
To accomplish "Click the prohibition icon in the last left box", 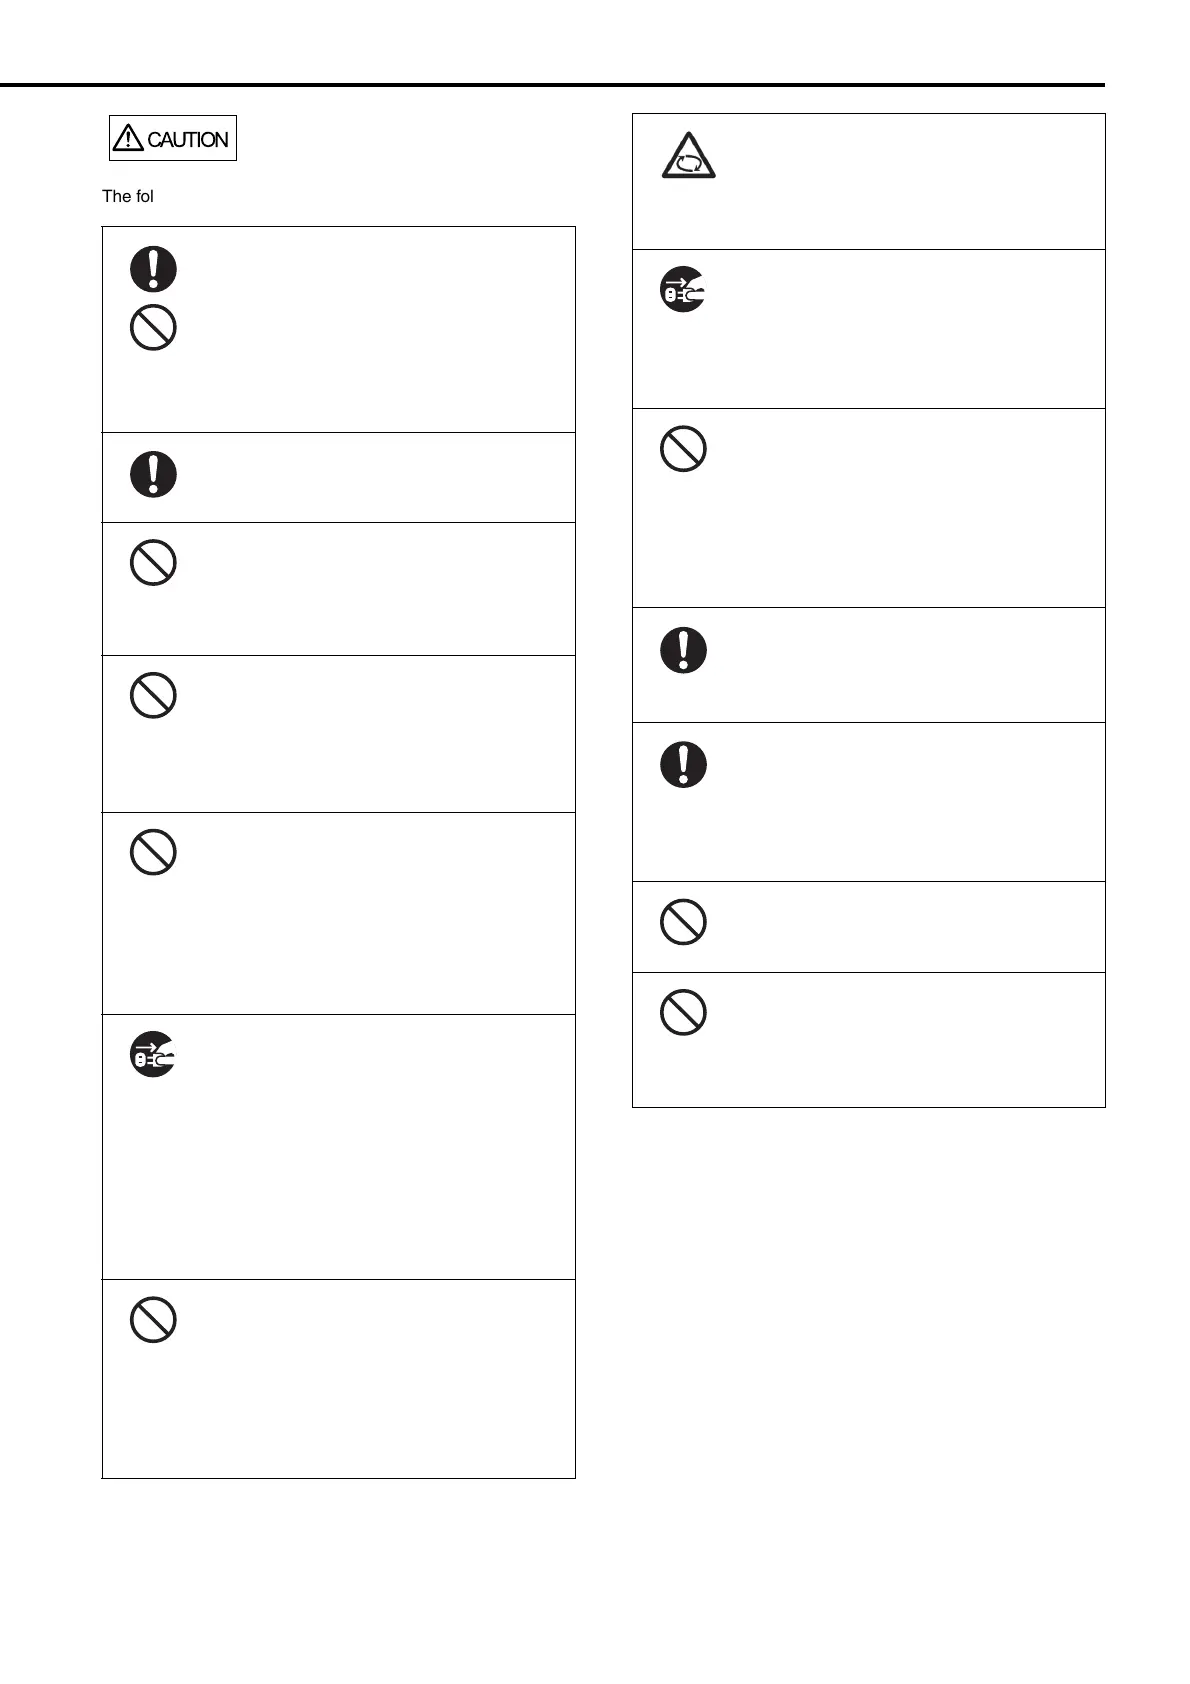I will 153,1319.
